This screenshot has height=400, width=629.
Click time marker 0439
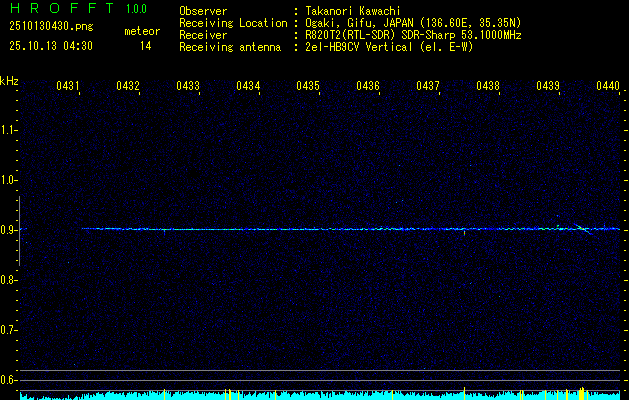(x=548, y=85)
